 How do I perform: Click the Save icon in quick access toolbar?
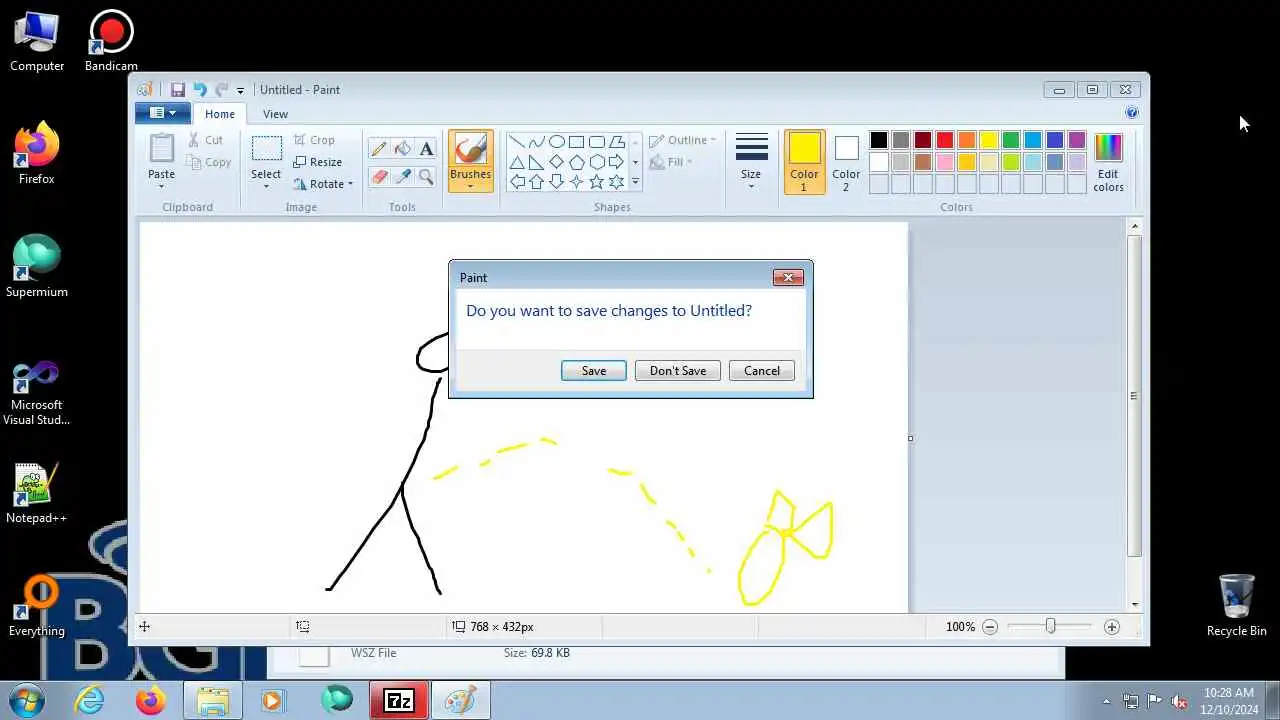pyautogui.click(x=178, y=90)
